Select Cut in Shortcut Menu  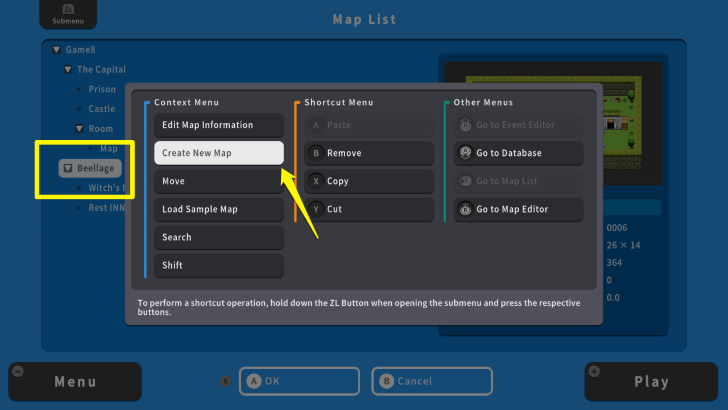(x=369, y=209)
